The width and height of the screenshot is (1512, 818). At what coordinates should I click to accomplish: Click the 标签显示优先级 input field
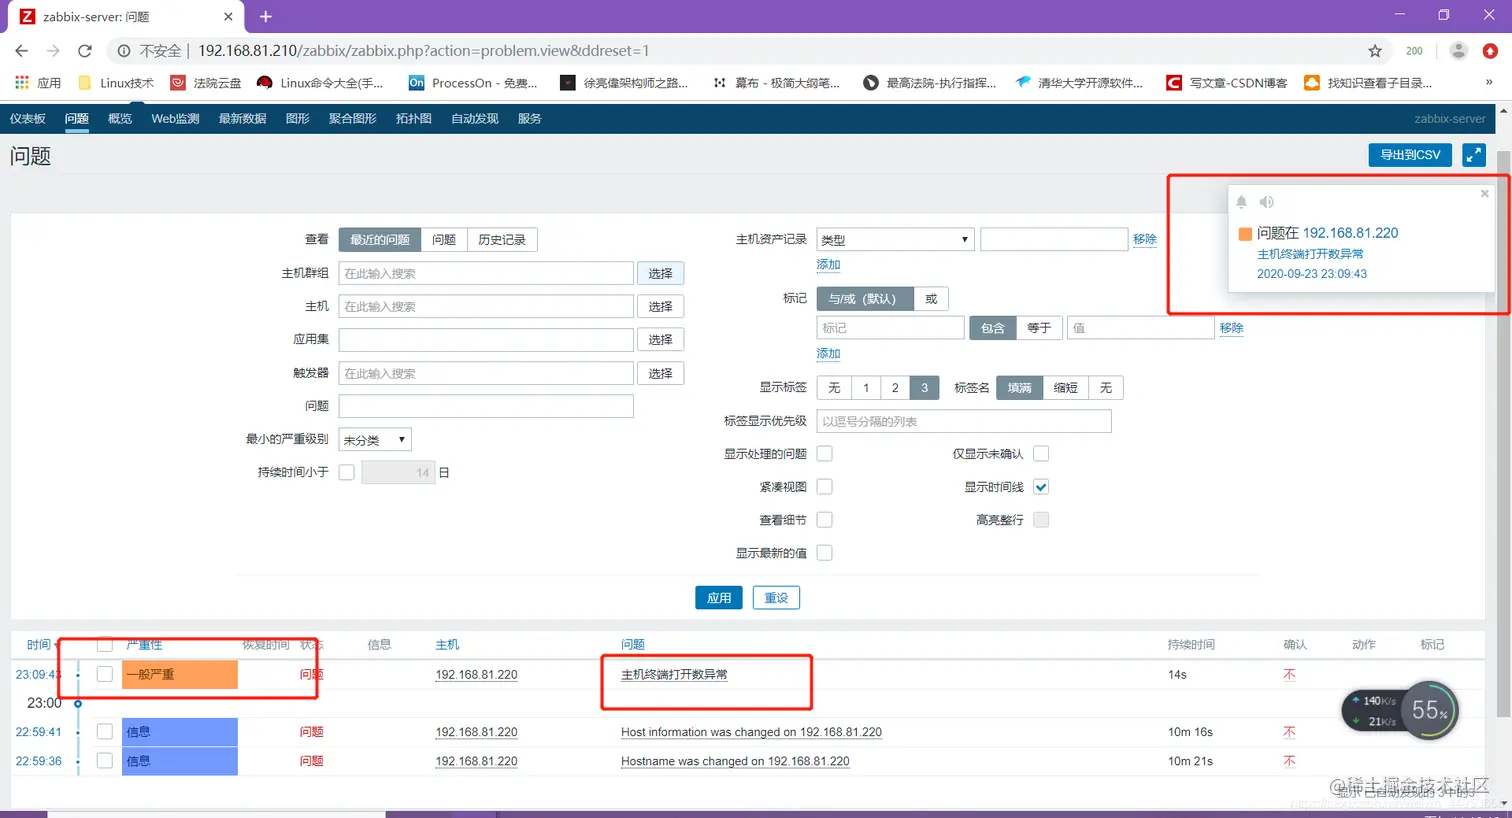(964, 421)
